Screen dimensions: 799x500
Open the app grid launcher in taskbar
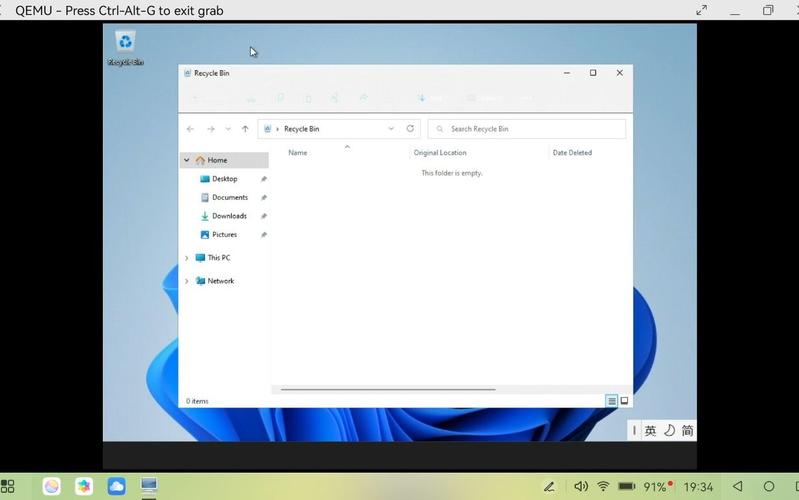coord(8,486)
